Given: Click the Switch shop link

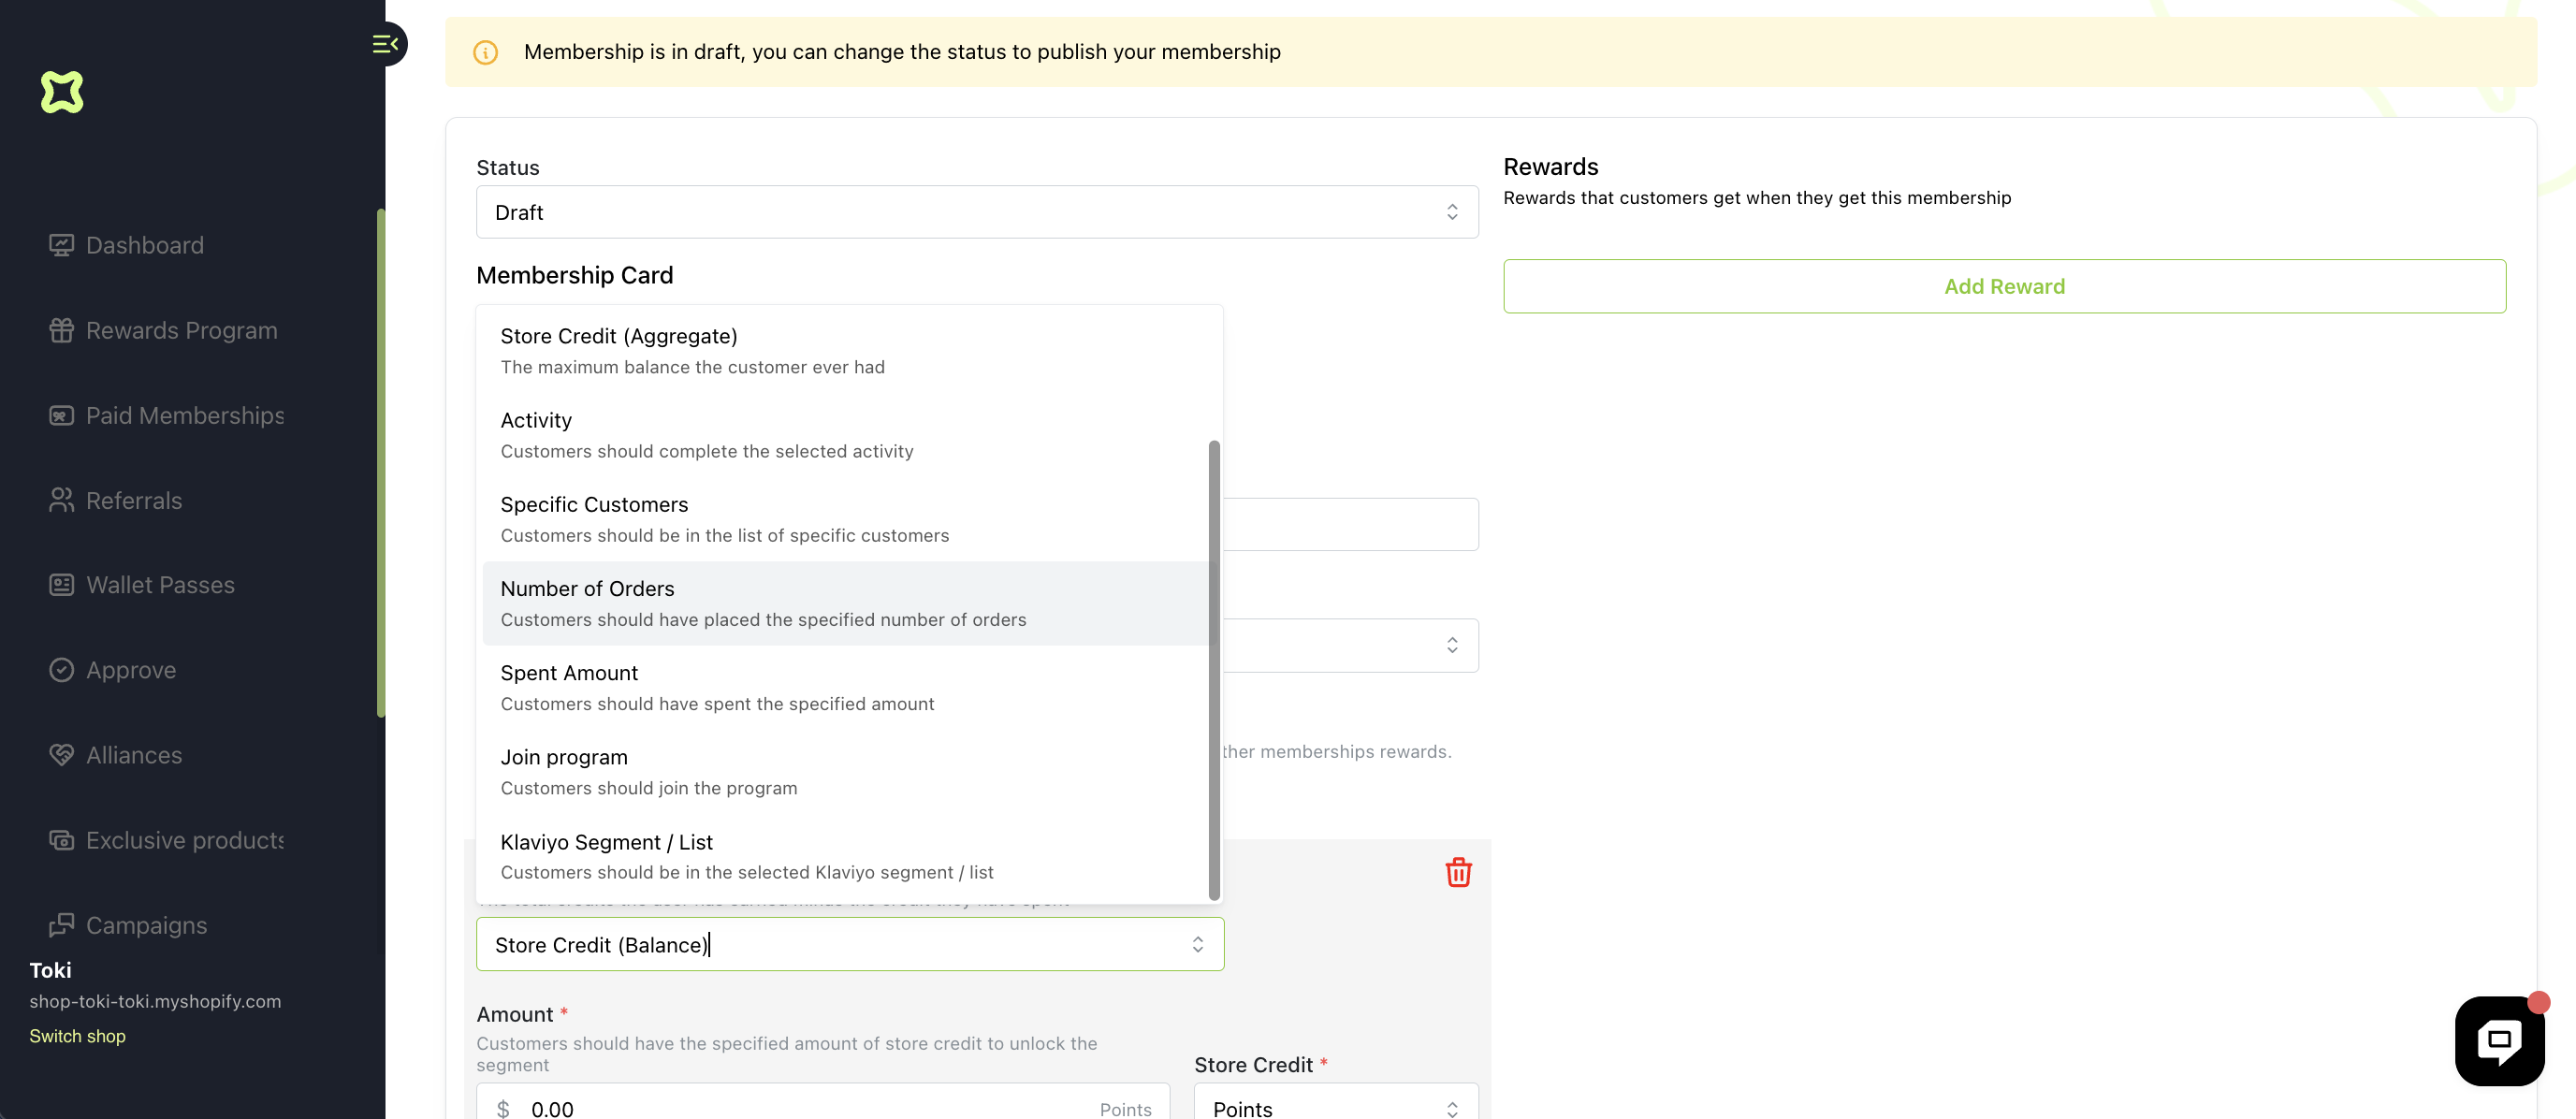Looking at the screenshot, I should [x=77, y=1036].
